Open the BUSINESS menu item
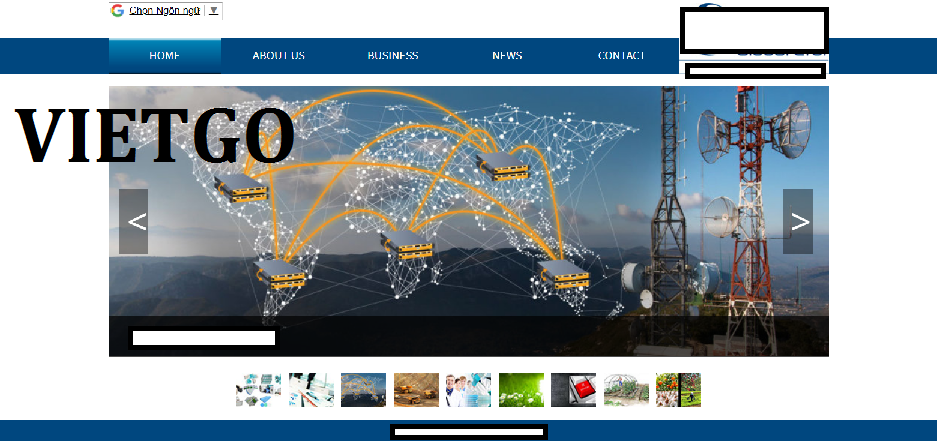The width and height of the screenshot is (937, 441). tap(392, 56)
